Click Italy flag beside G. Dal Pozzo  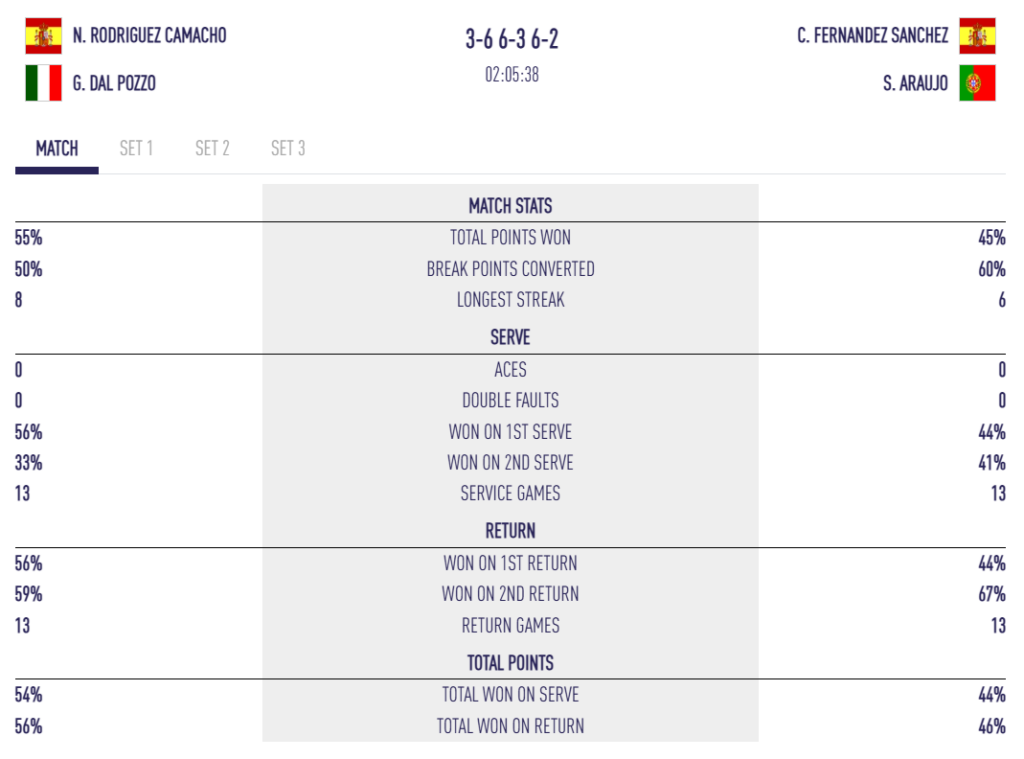coord(43,83)
